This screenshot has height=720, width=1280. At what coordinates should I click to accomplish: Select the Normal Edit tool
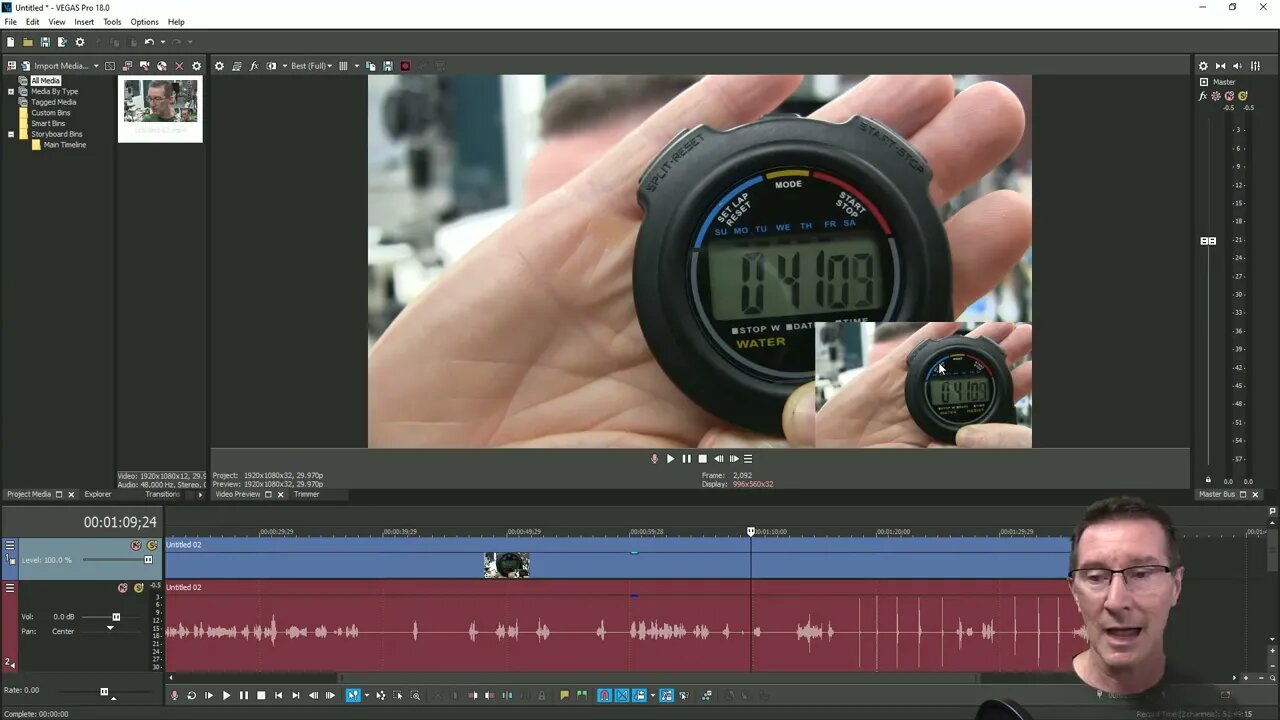tap(353, 695)
